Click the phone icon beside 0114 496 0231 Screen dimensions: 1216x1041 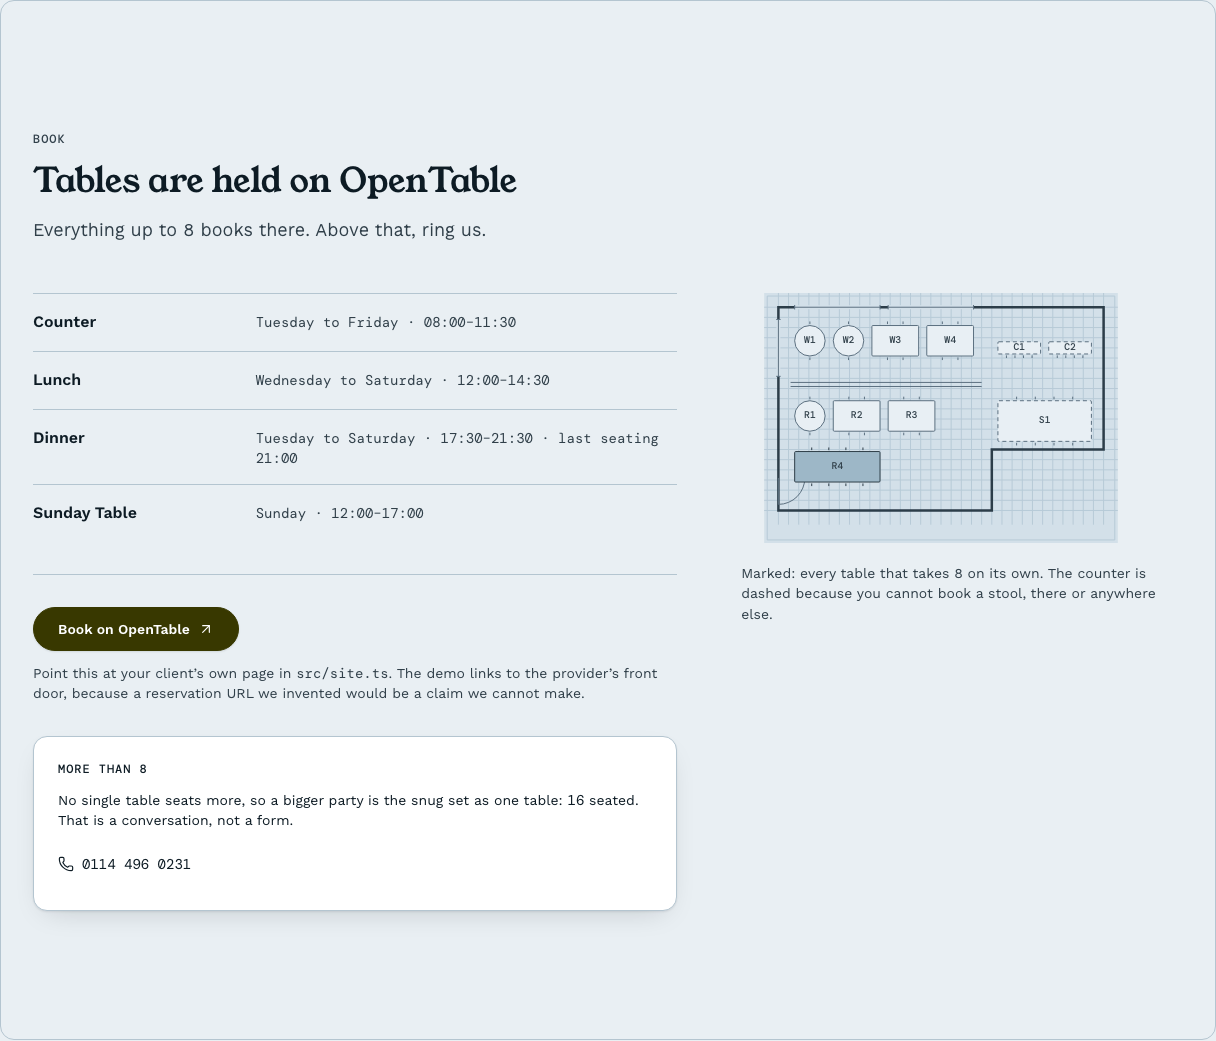coord(66,864)
